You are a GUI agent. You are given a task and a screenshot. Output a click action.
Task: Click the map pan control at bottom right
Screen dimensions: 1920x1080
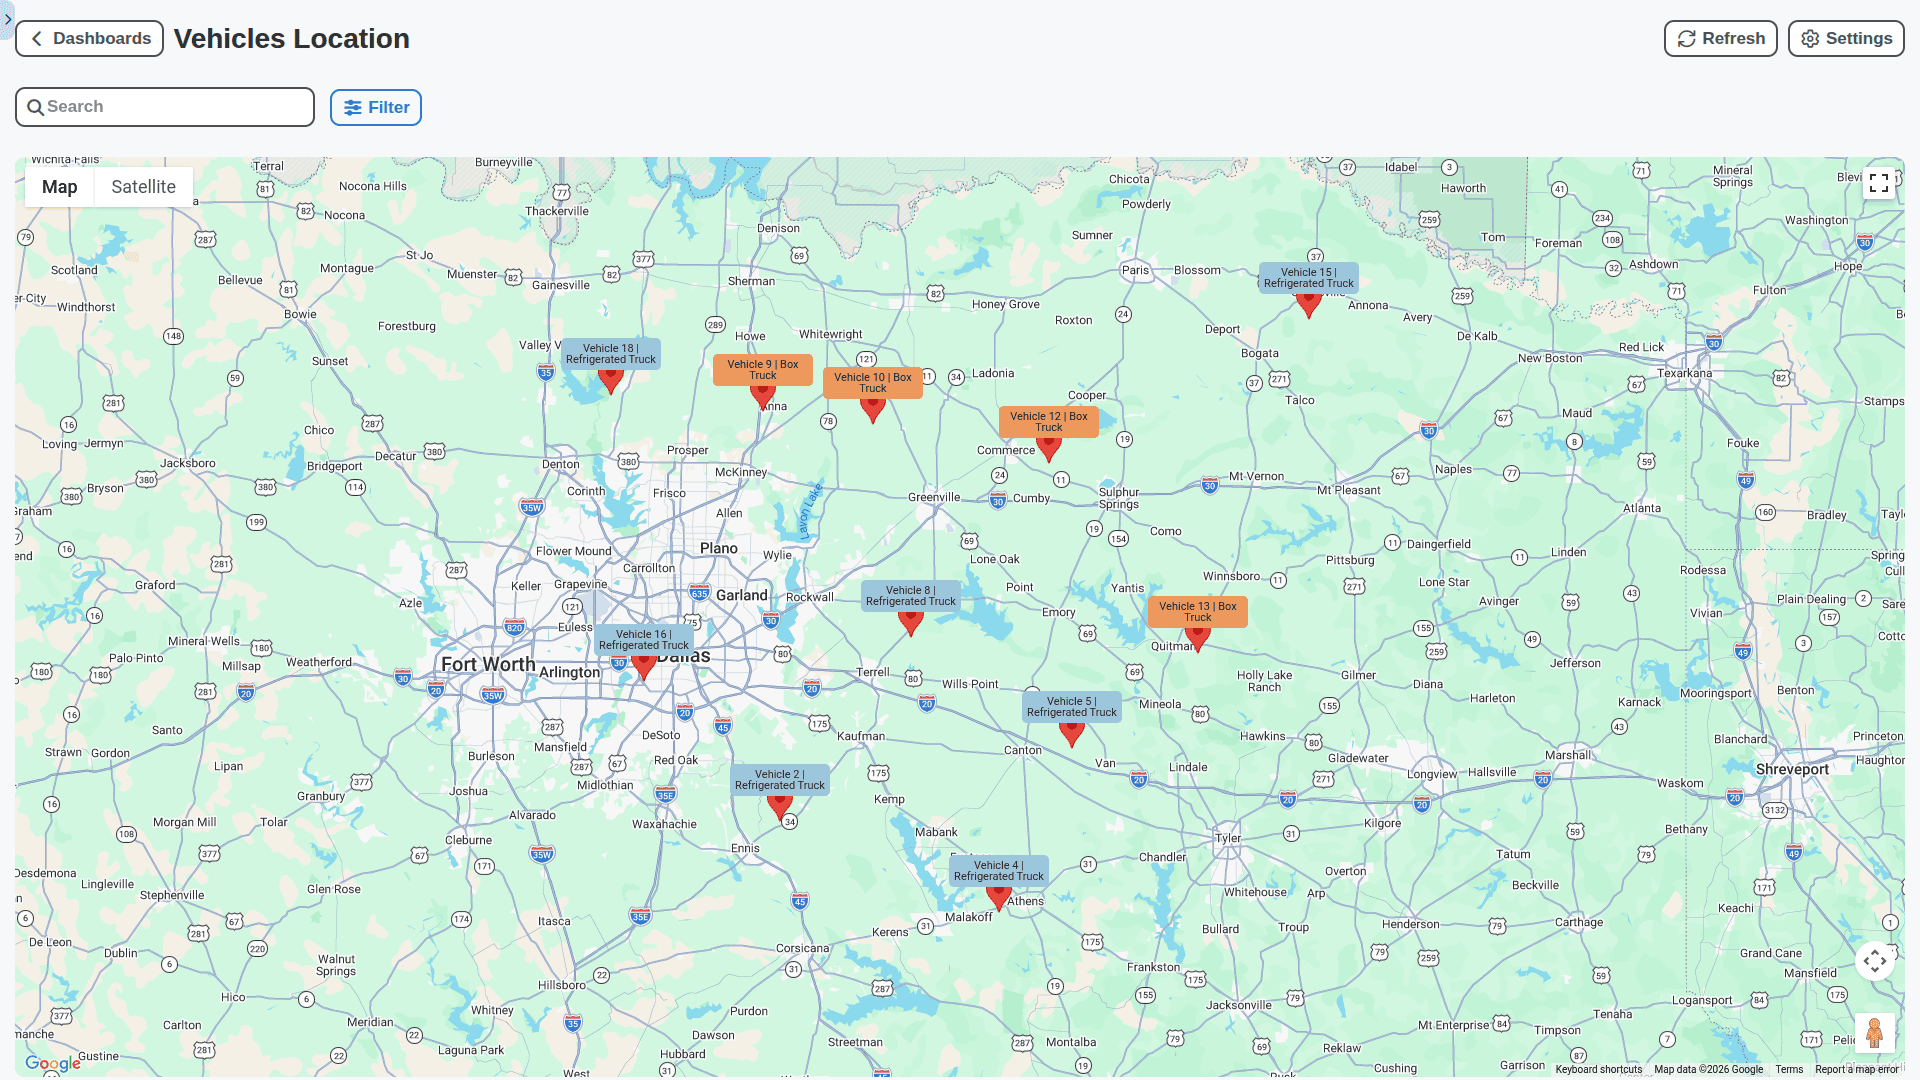(1874, 960)
